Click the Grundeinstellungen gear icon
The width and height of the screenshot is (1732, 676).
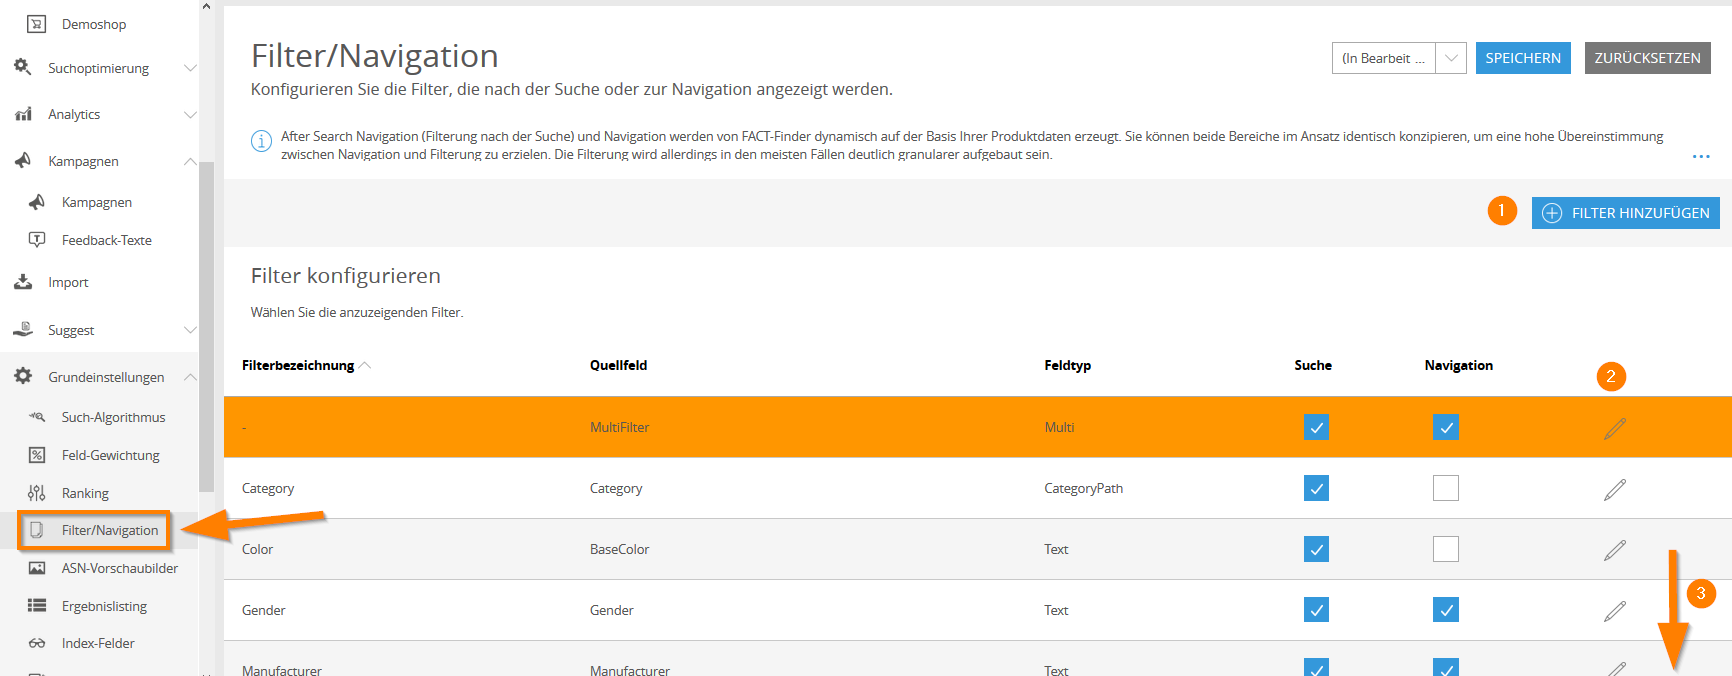click(23, 376)
